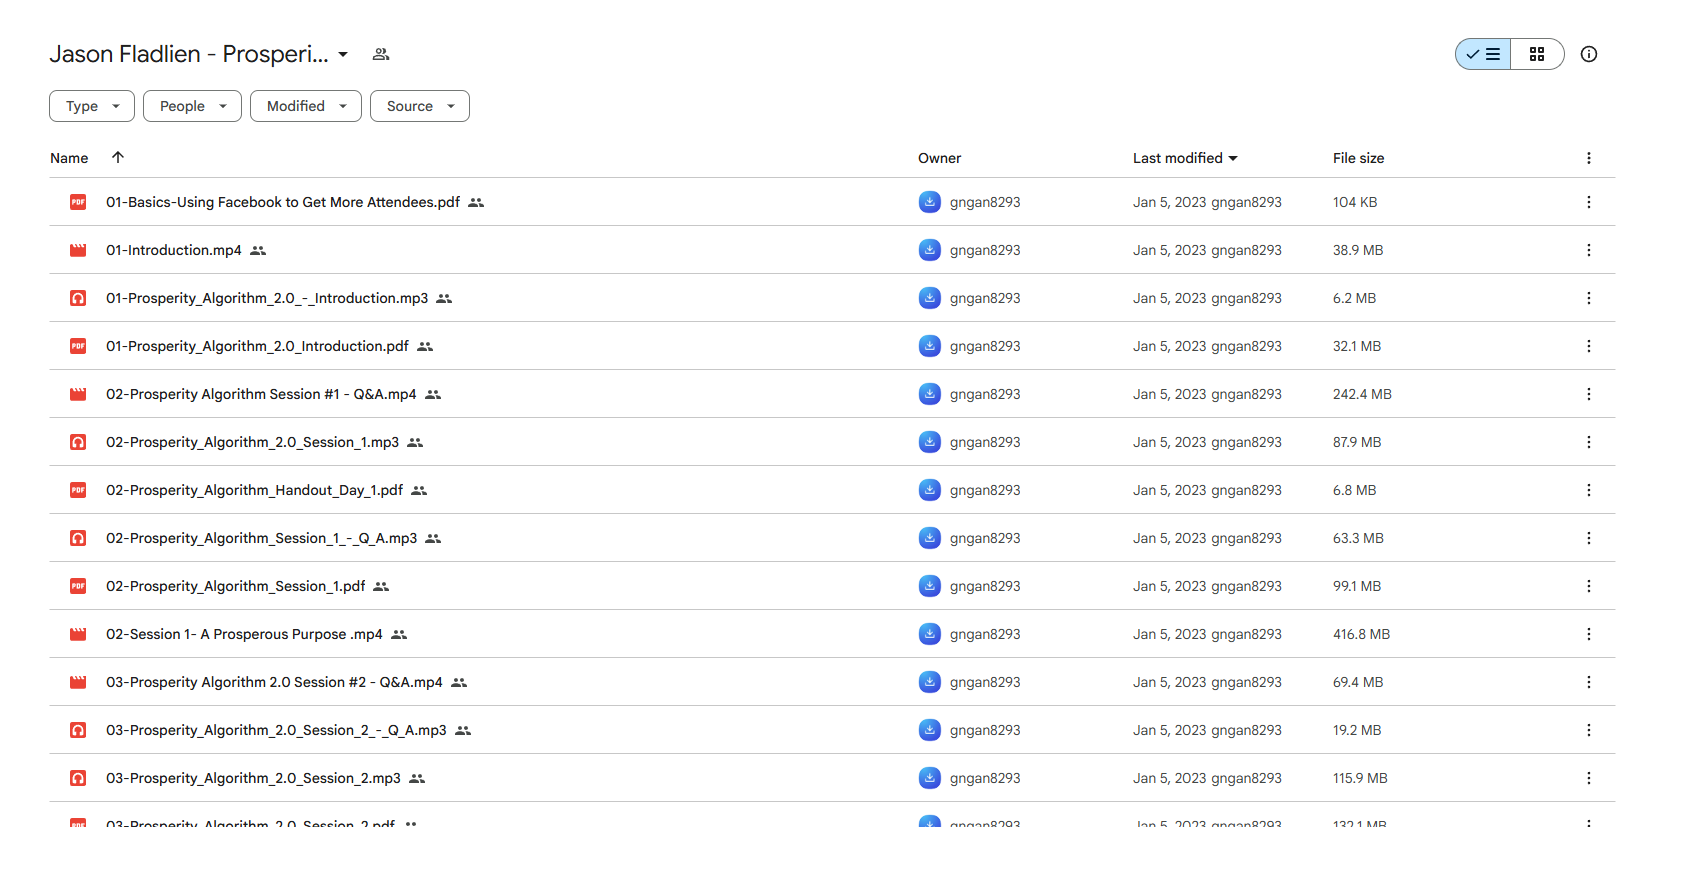Open more actions for 01-Basics-Using Facebook pdf
The height and width of the screenshot is (882, 1684).
click(x=1588, y=202)
